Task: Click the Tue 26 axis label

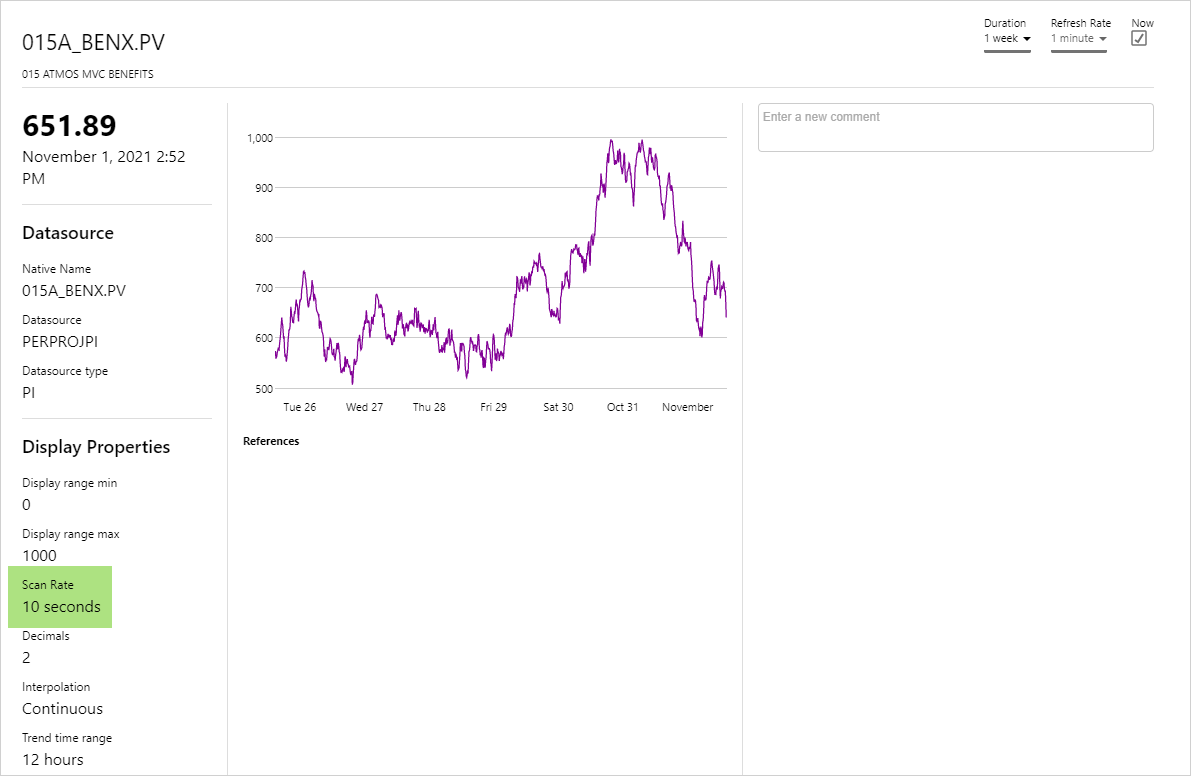Action: pyautogui.click(x=300, y=407)
